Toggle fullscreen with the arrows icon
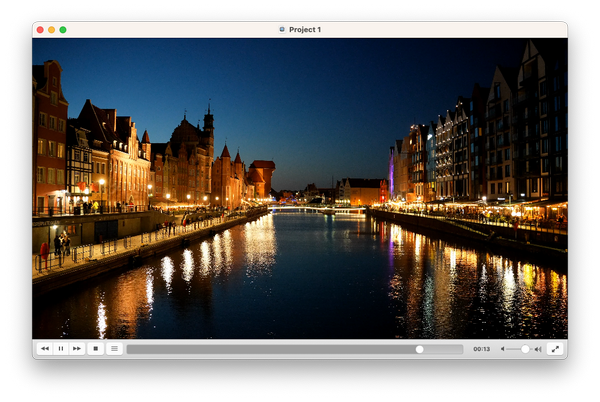The height and width of the screenshot is (402, 600). click(555, 349)
